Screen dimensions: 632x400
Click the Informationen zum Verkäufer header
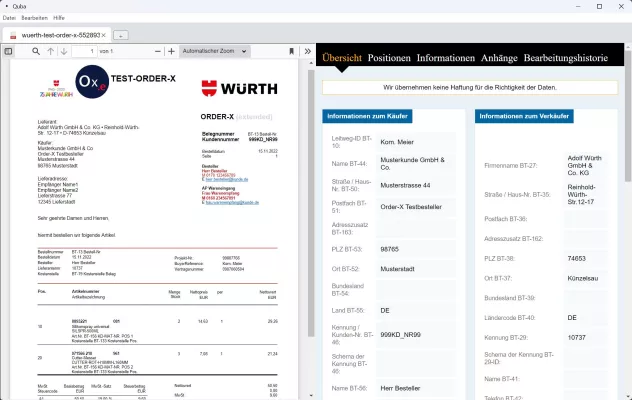(524, 116)
